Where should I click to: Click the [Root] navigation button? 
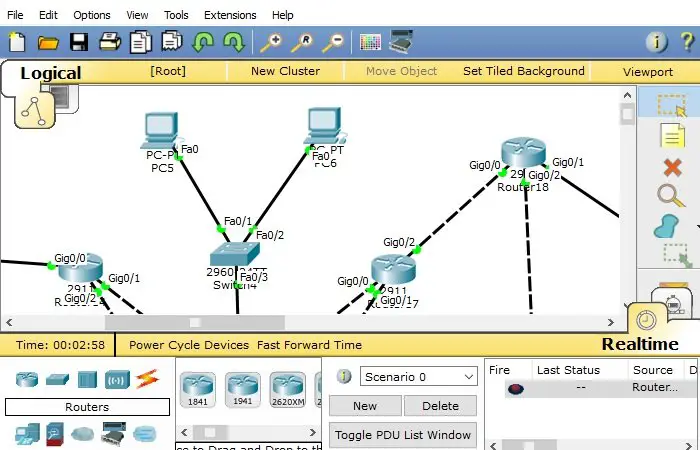click(x=168, y=71)
